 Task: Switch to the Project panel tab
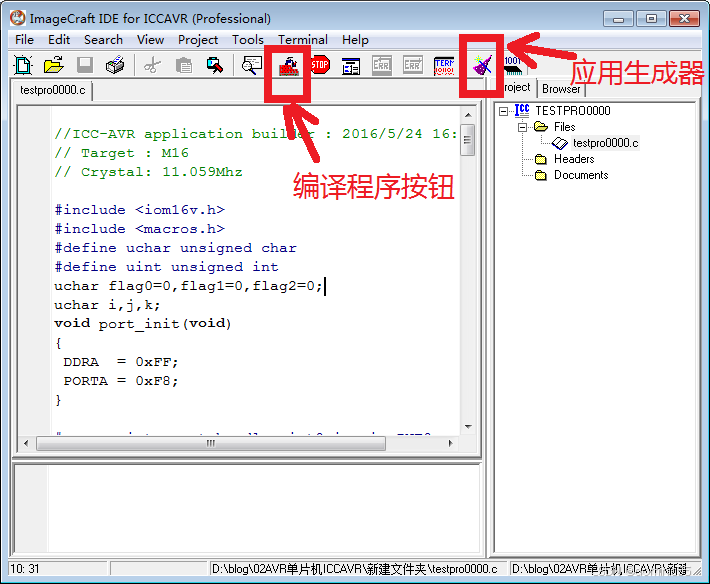pyautogui.click(x=517, y=87)
